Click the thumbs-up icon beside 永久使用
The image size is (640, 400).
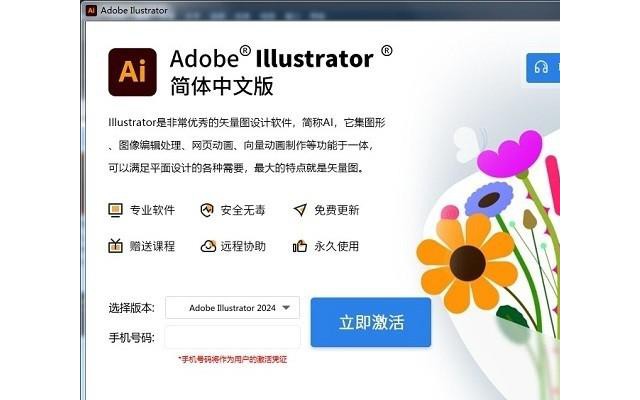300,246
